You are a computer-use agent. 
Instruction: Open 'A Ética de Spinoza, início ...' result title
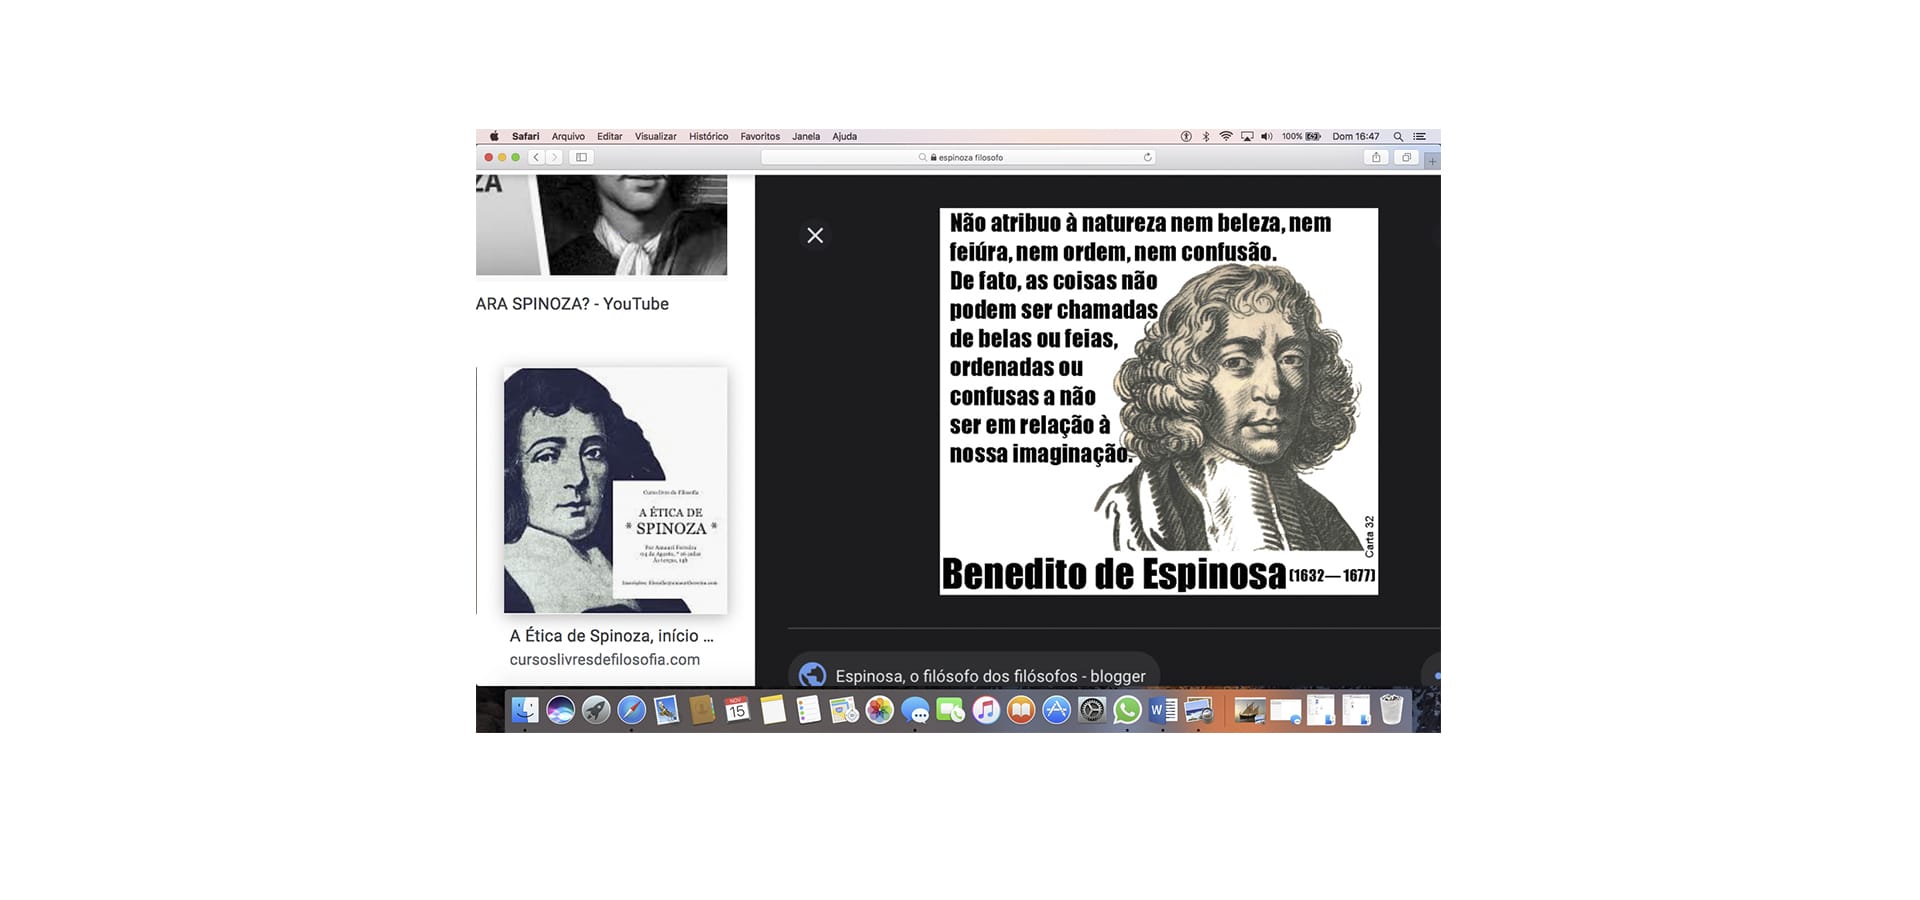click(611, 635)
